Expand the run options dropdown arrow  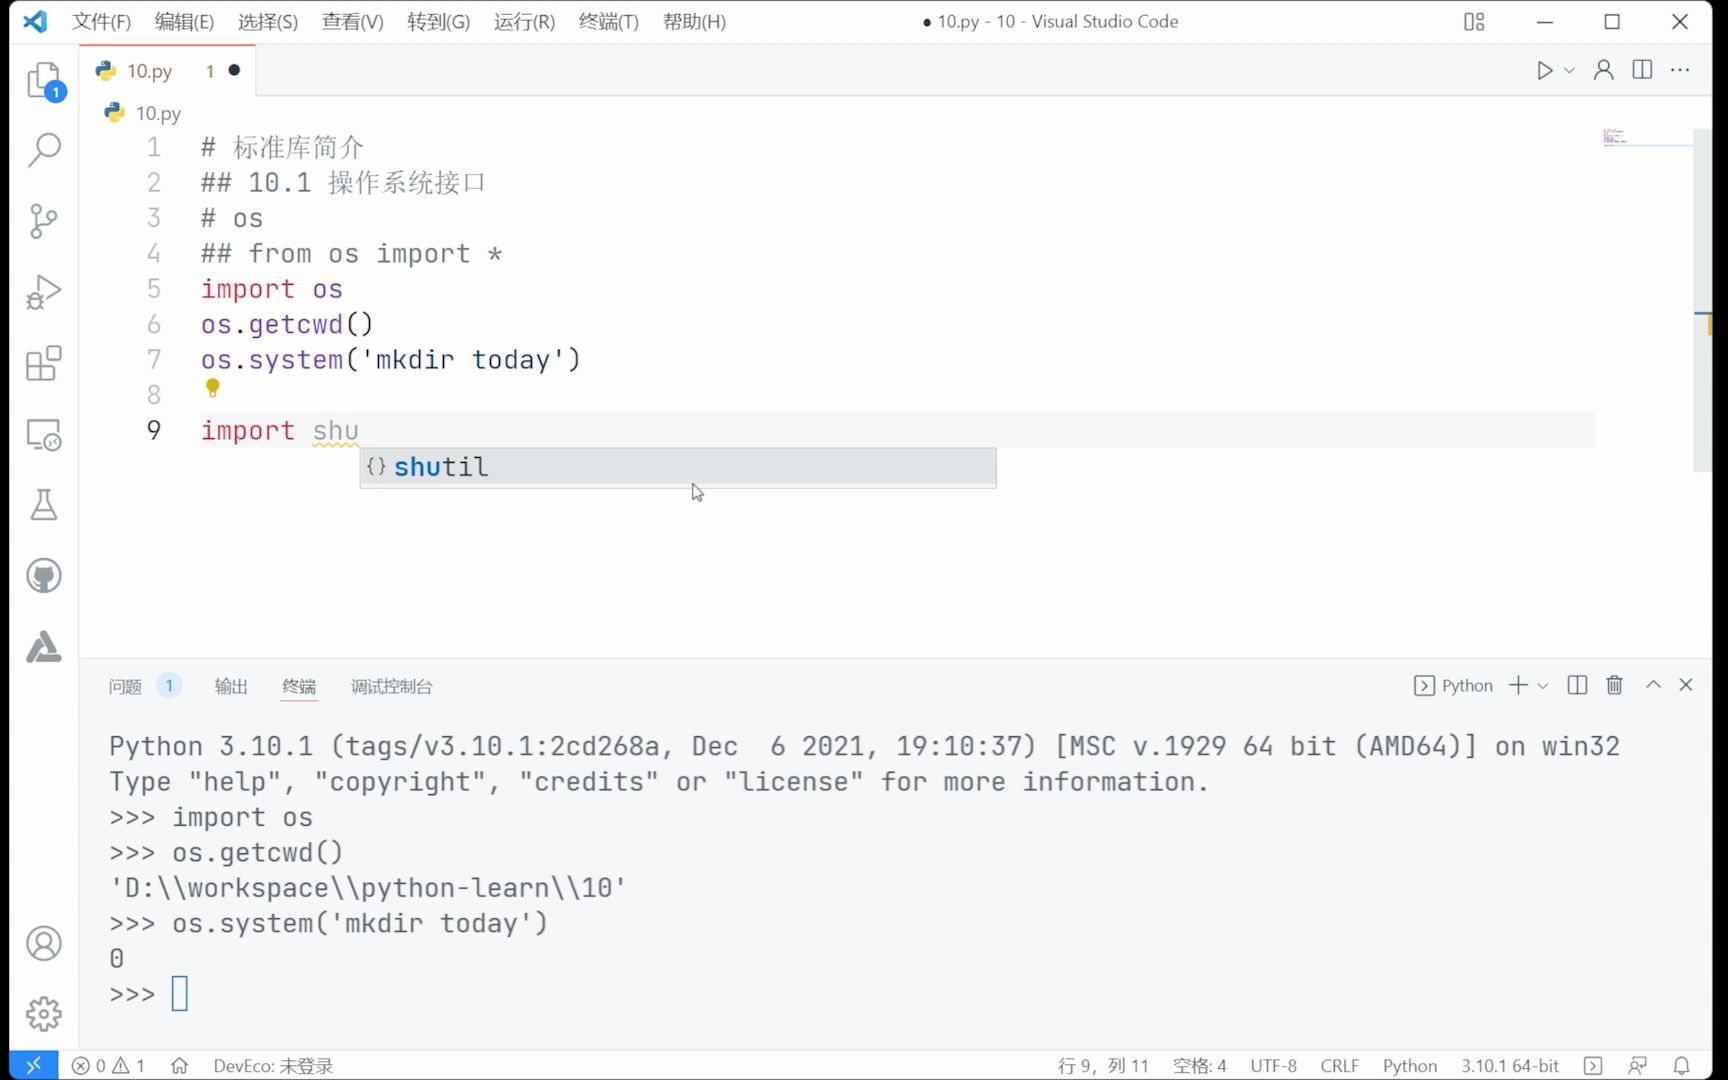(1569, 70)
